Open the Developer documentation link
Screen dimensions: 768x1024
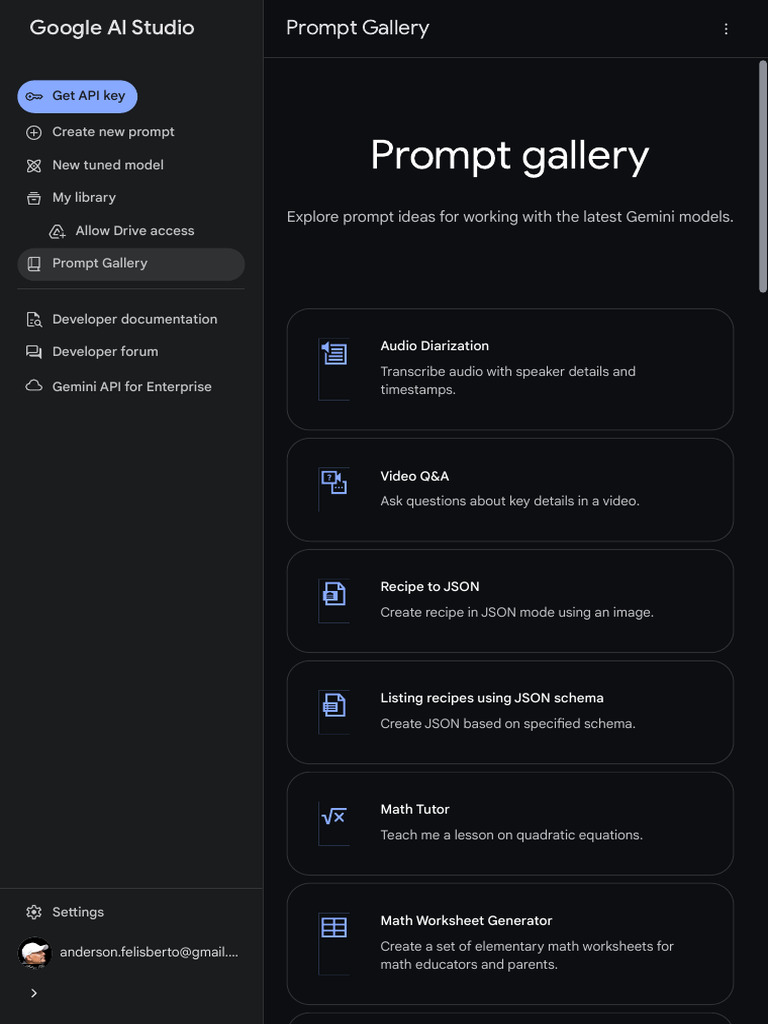pos(134,319)
